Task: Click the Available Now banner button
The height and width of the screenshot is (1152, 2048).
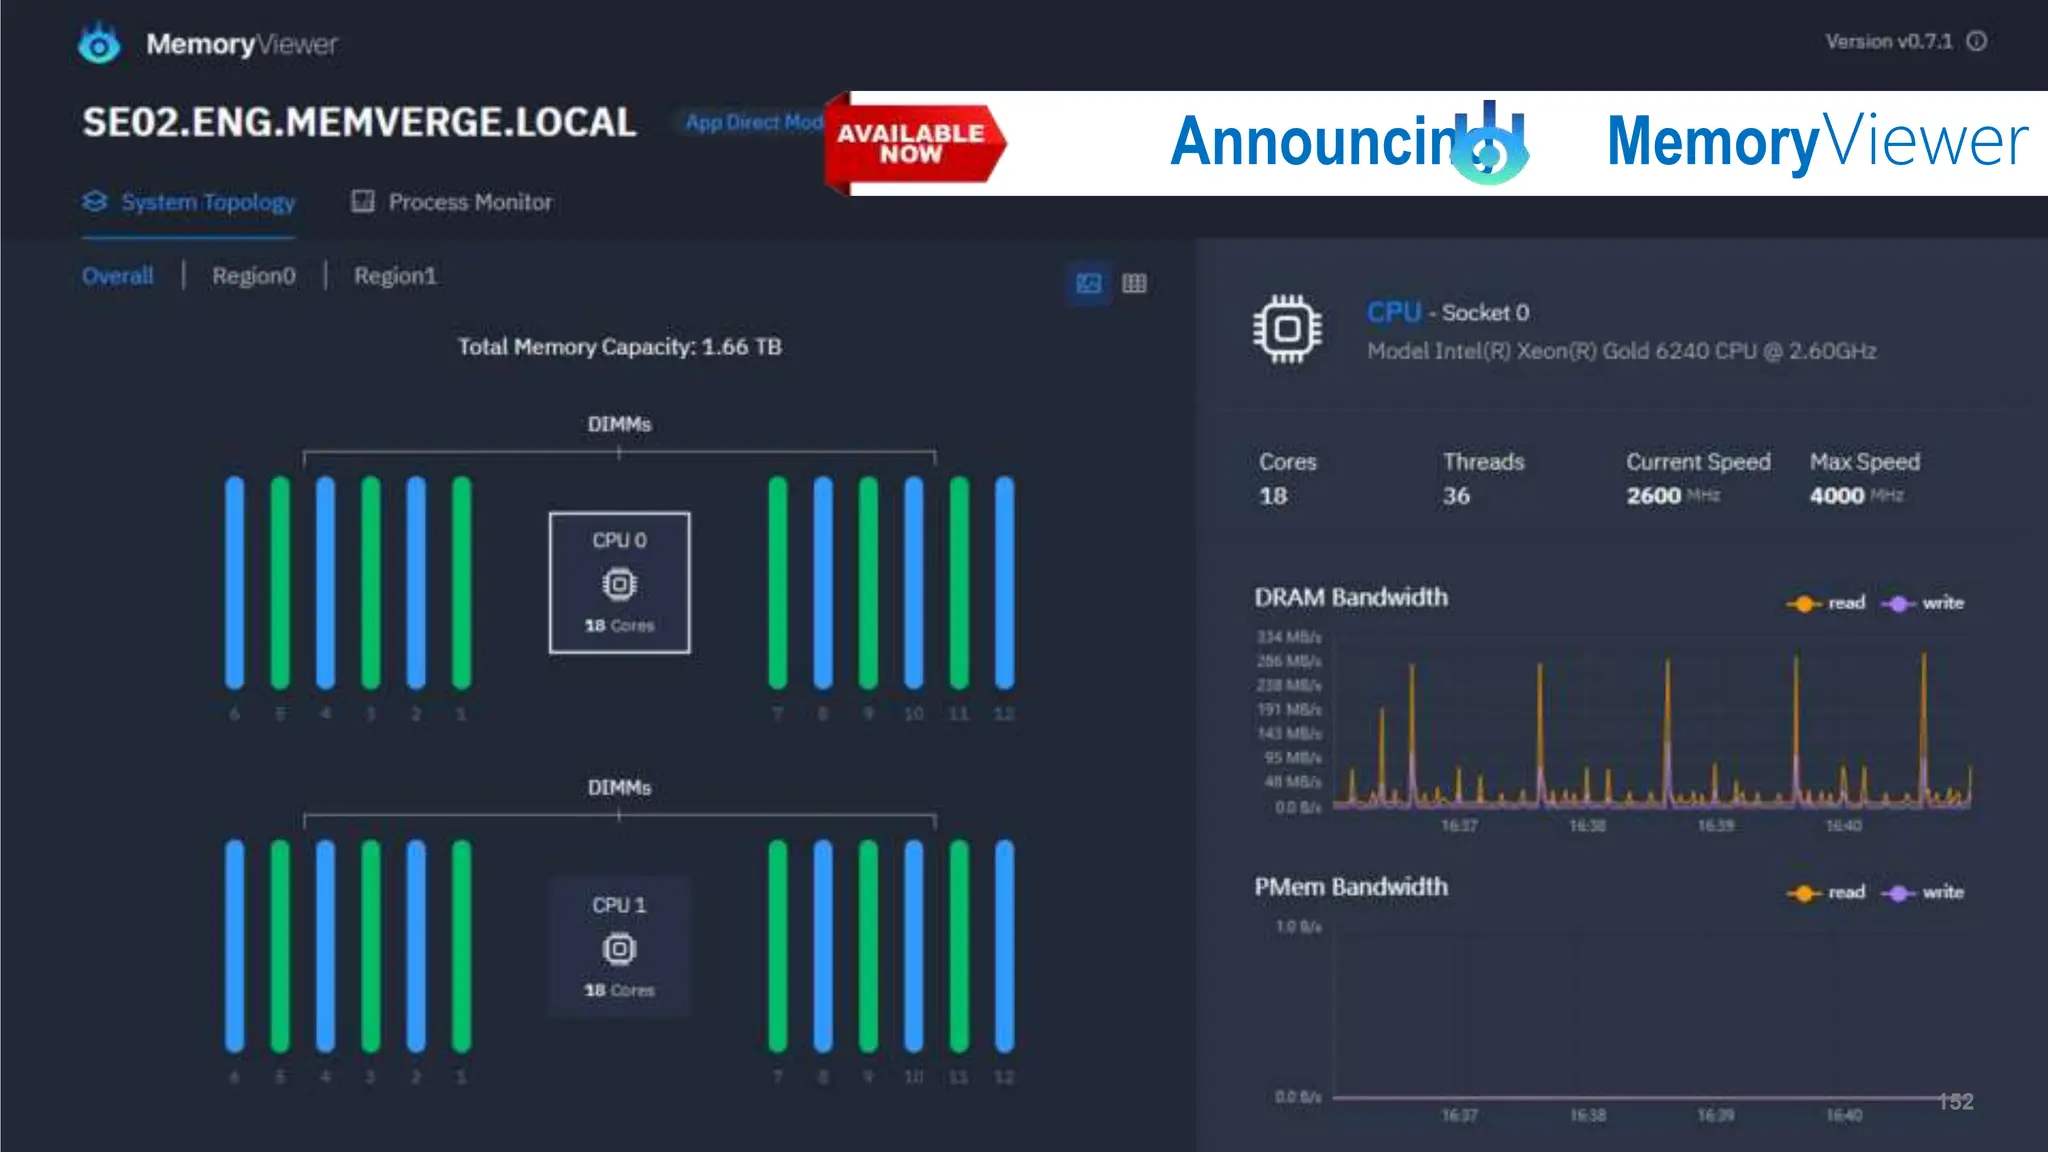Action: point(911,144)
